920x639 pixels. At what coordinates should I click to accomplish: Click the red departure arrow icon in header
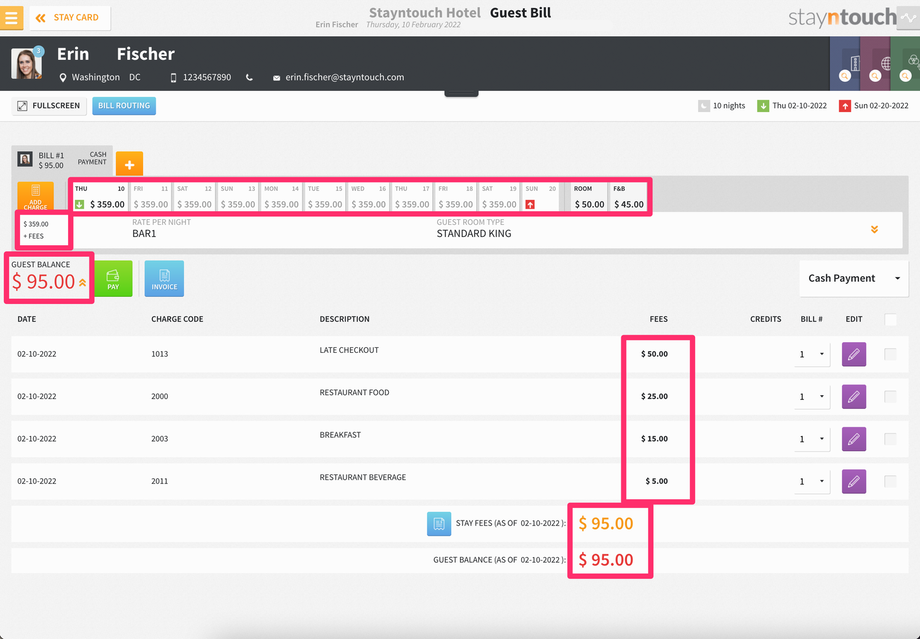[844, 106]
